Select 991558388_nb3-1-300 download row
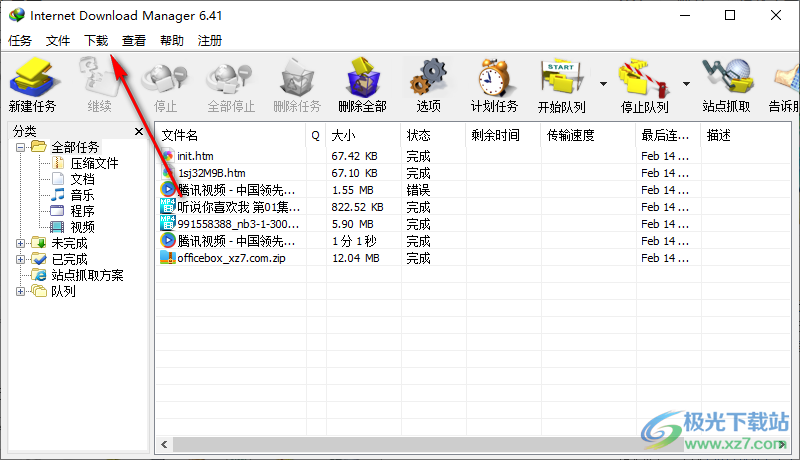 pyautogui.click(x=473, y=224)
